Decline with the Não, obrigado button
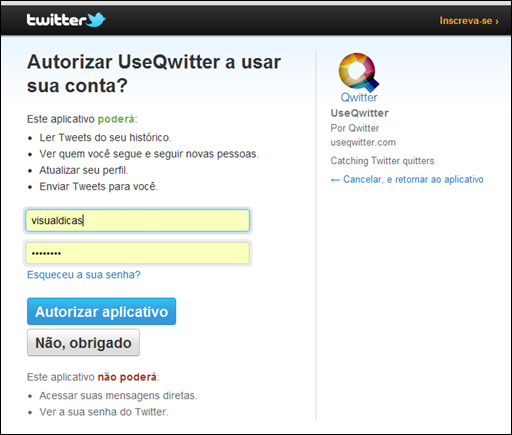 click(83, 343)
